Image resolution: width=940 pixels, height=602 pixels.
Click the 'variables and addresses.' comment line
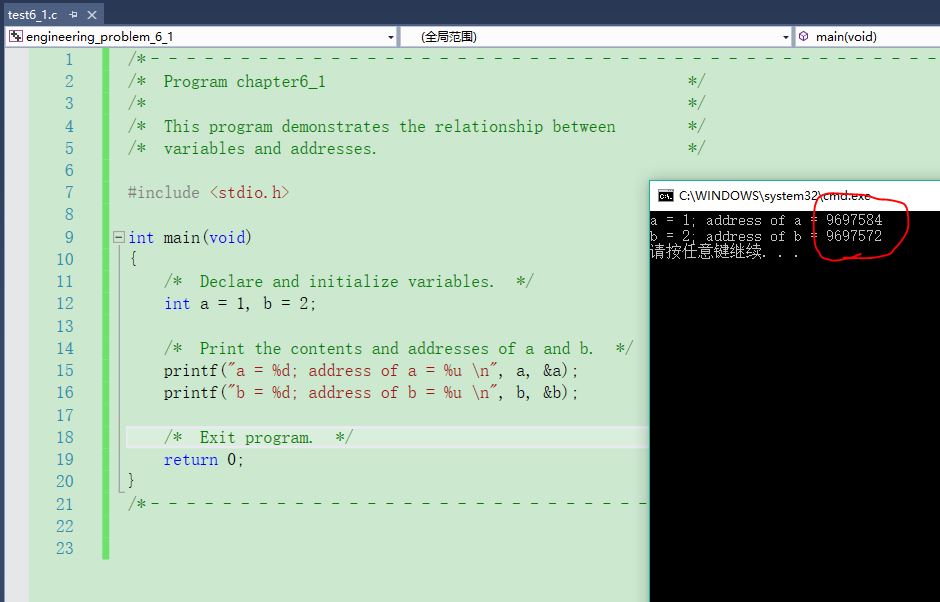[x=270, y=149]
